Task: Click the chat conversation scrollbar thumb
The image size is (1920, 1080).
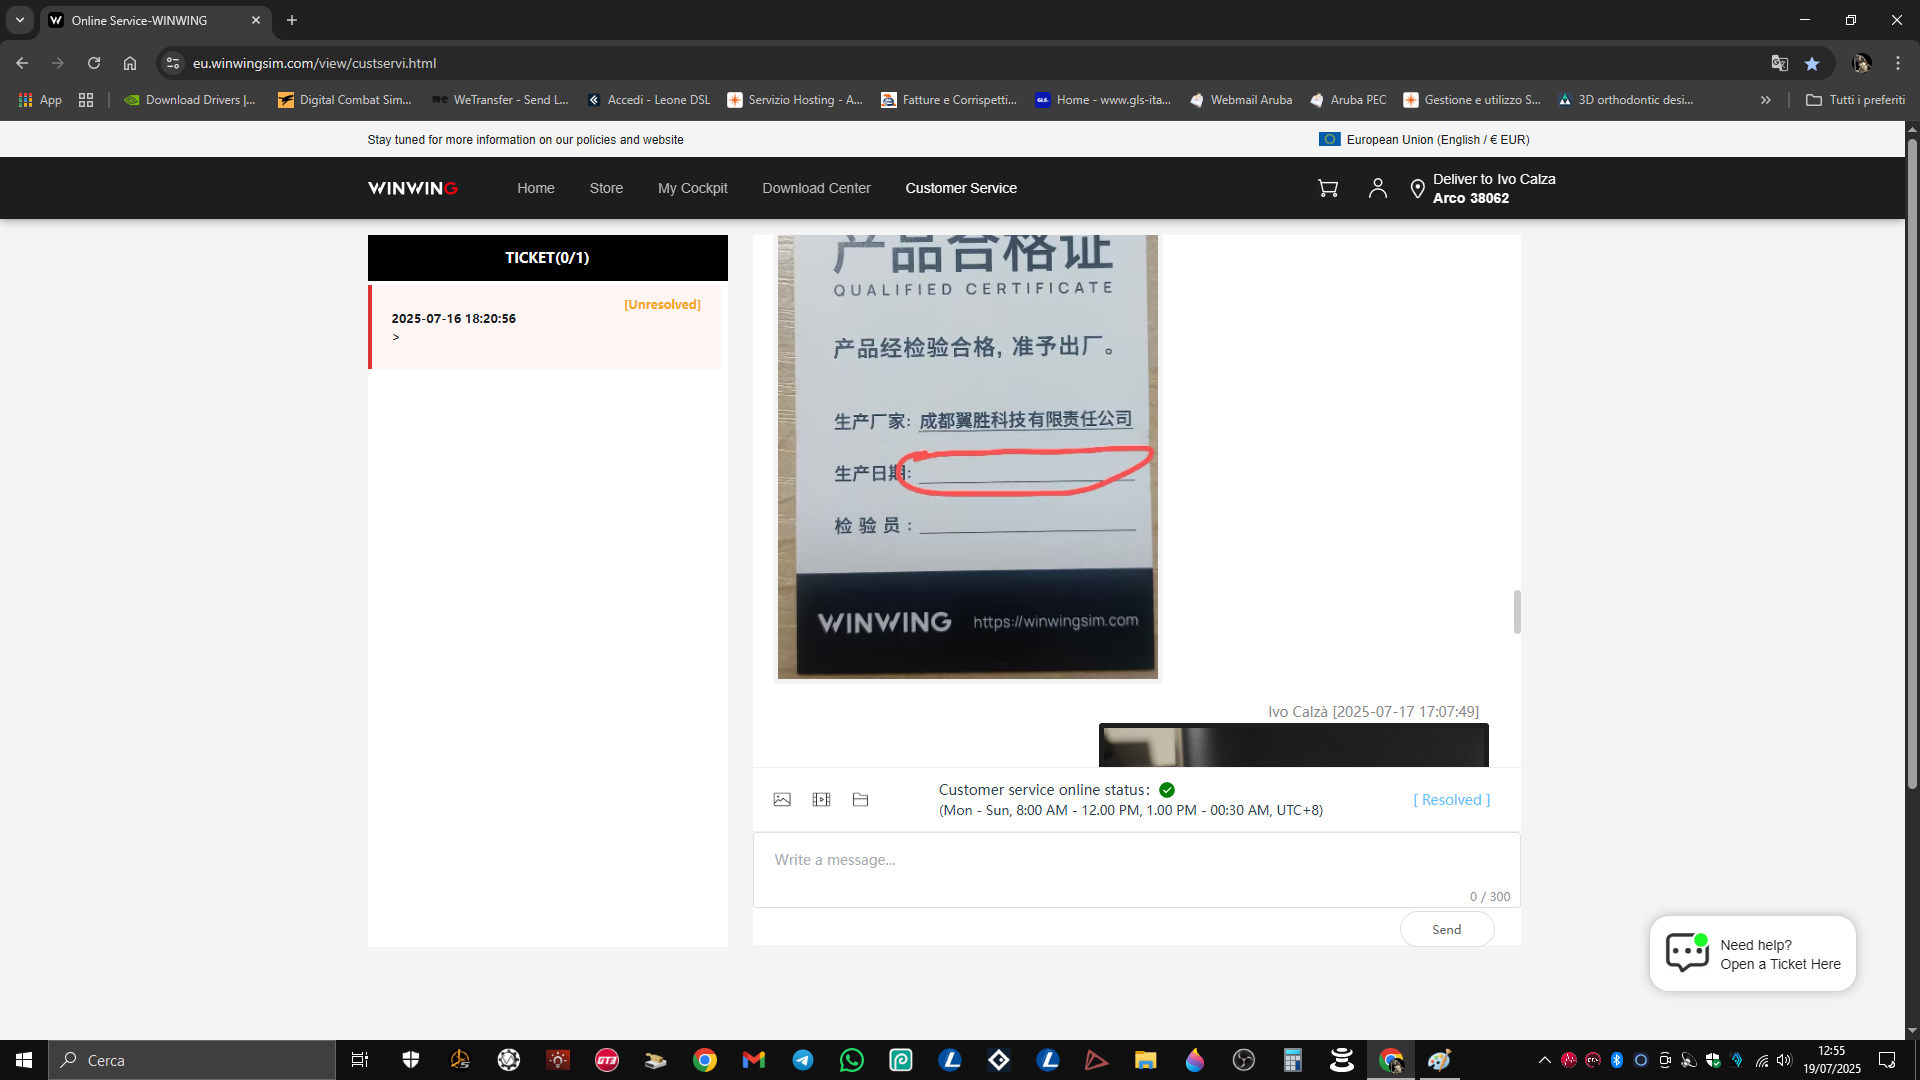Action: pos(1517,612)
